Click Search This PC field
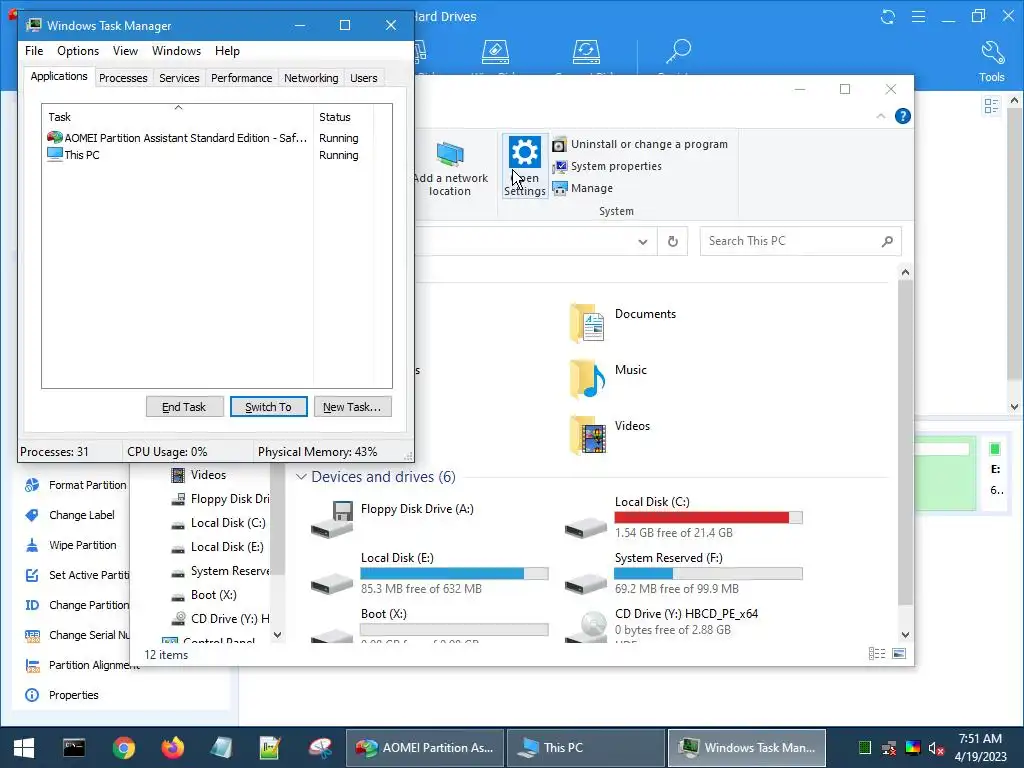 801,241
